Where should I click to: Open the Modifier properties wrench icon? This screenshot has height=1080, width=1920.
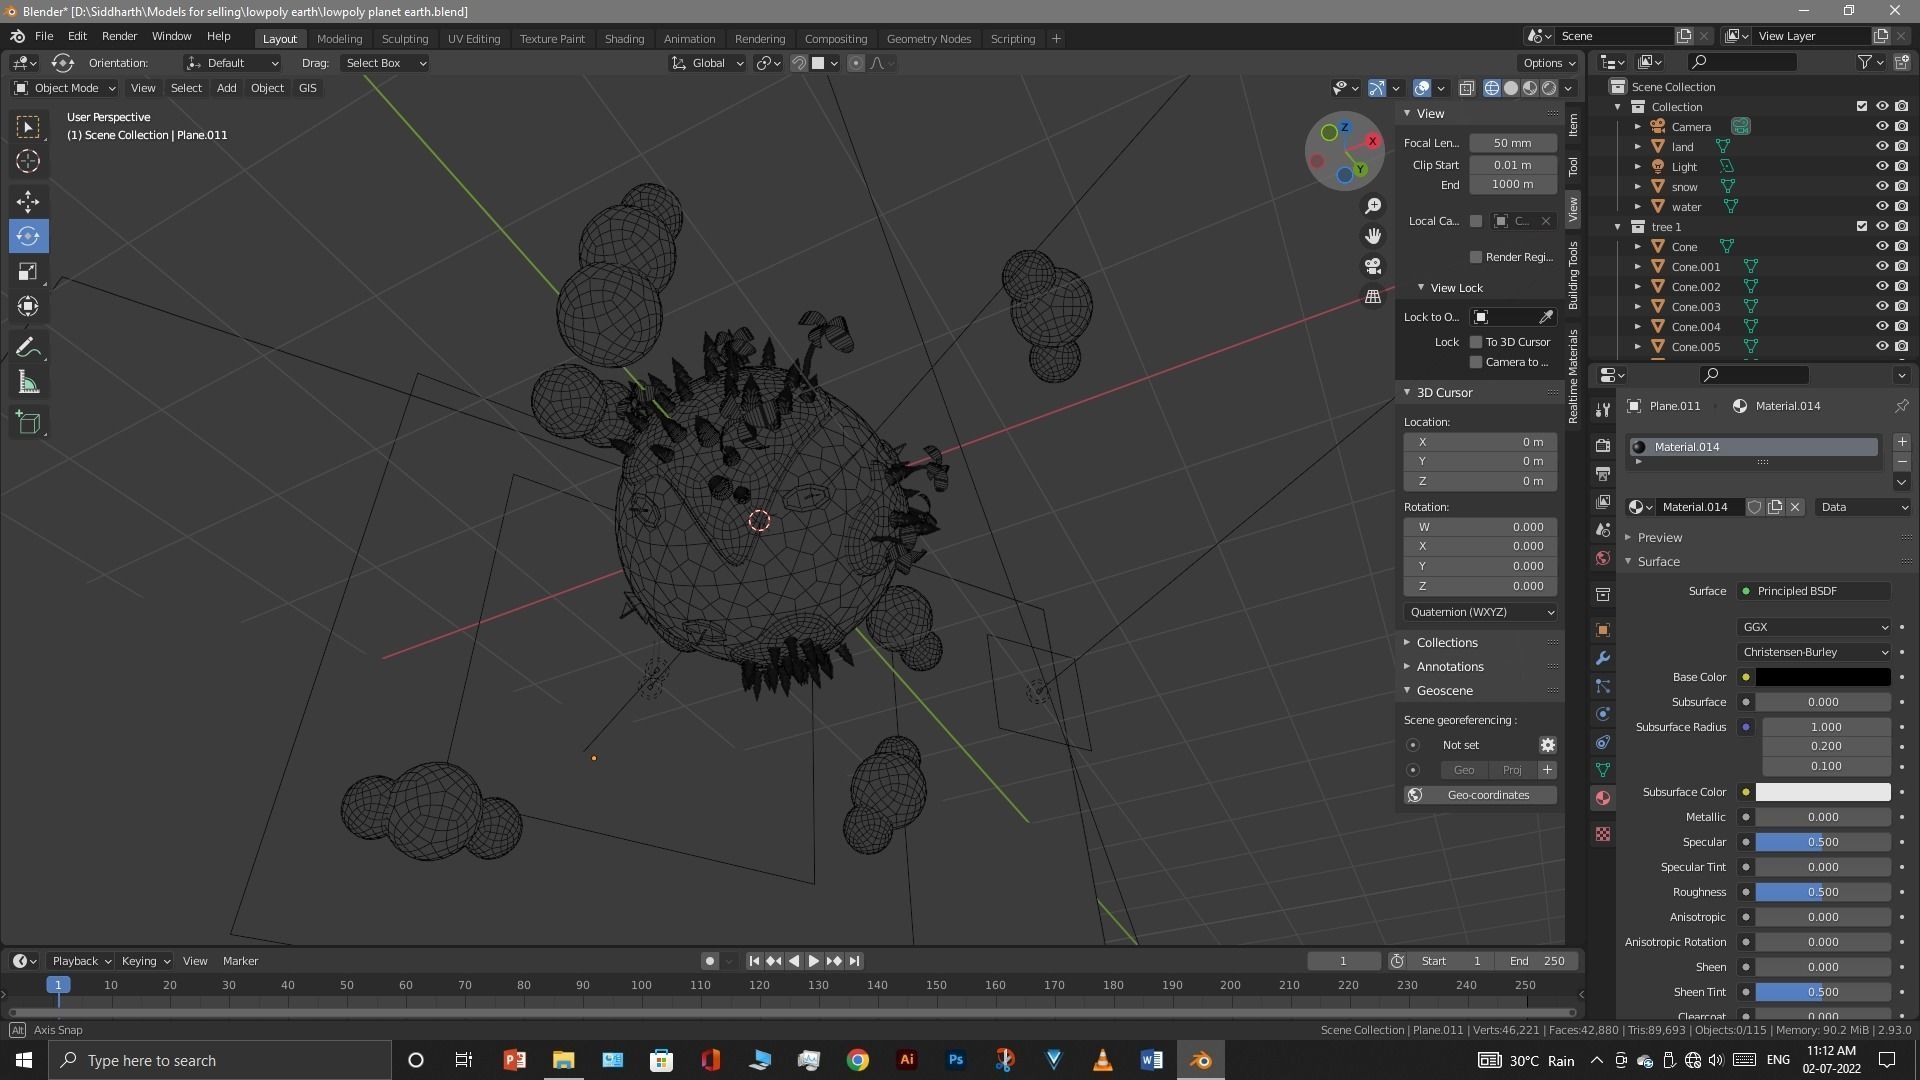1603,658
